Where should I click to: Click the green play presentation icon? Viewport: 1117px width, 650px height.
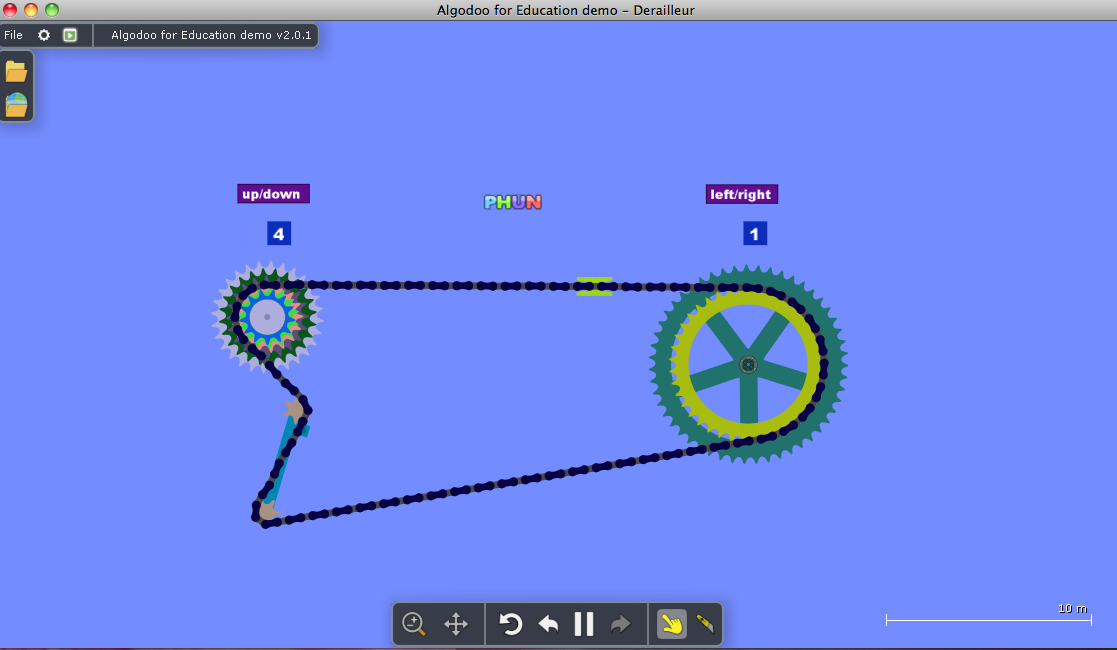pos(70,35)
